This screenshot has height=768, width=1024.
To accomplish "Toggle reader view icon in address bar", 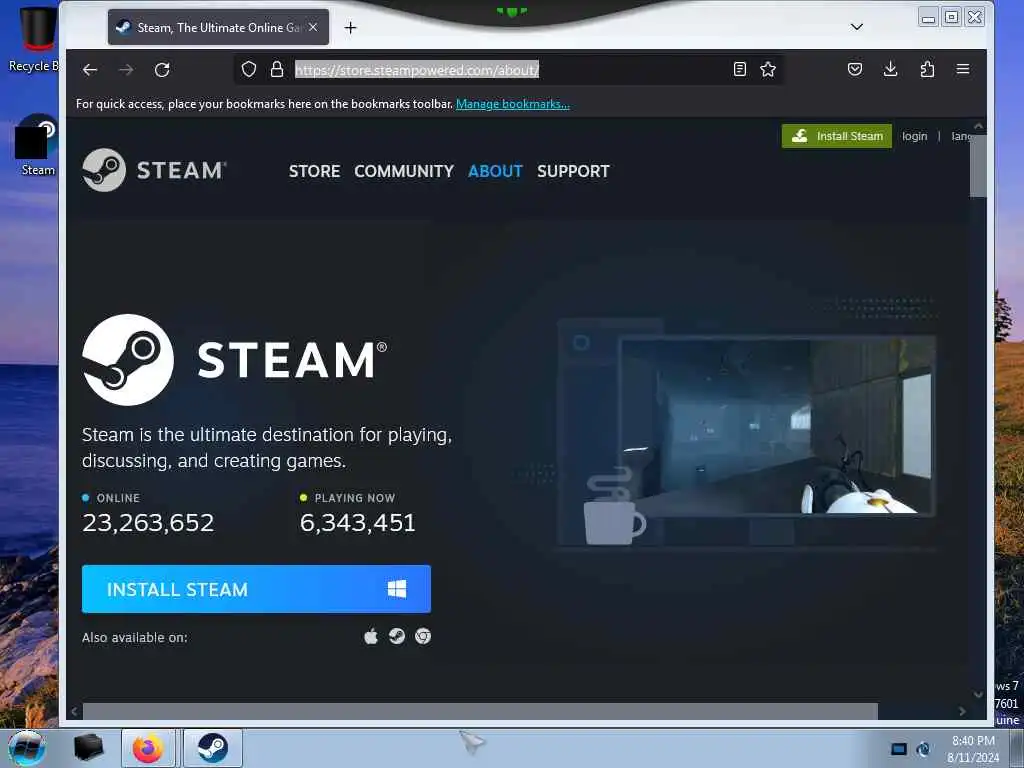I will coord(739,69).
